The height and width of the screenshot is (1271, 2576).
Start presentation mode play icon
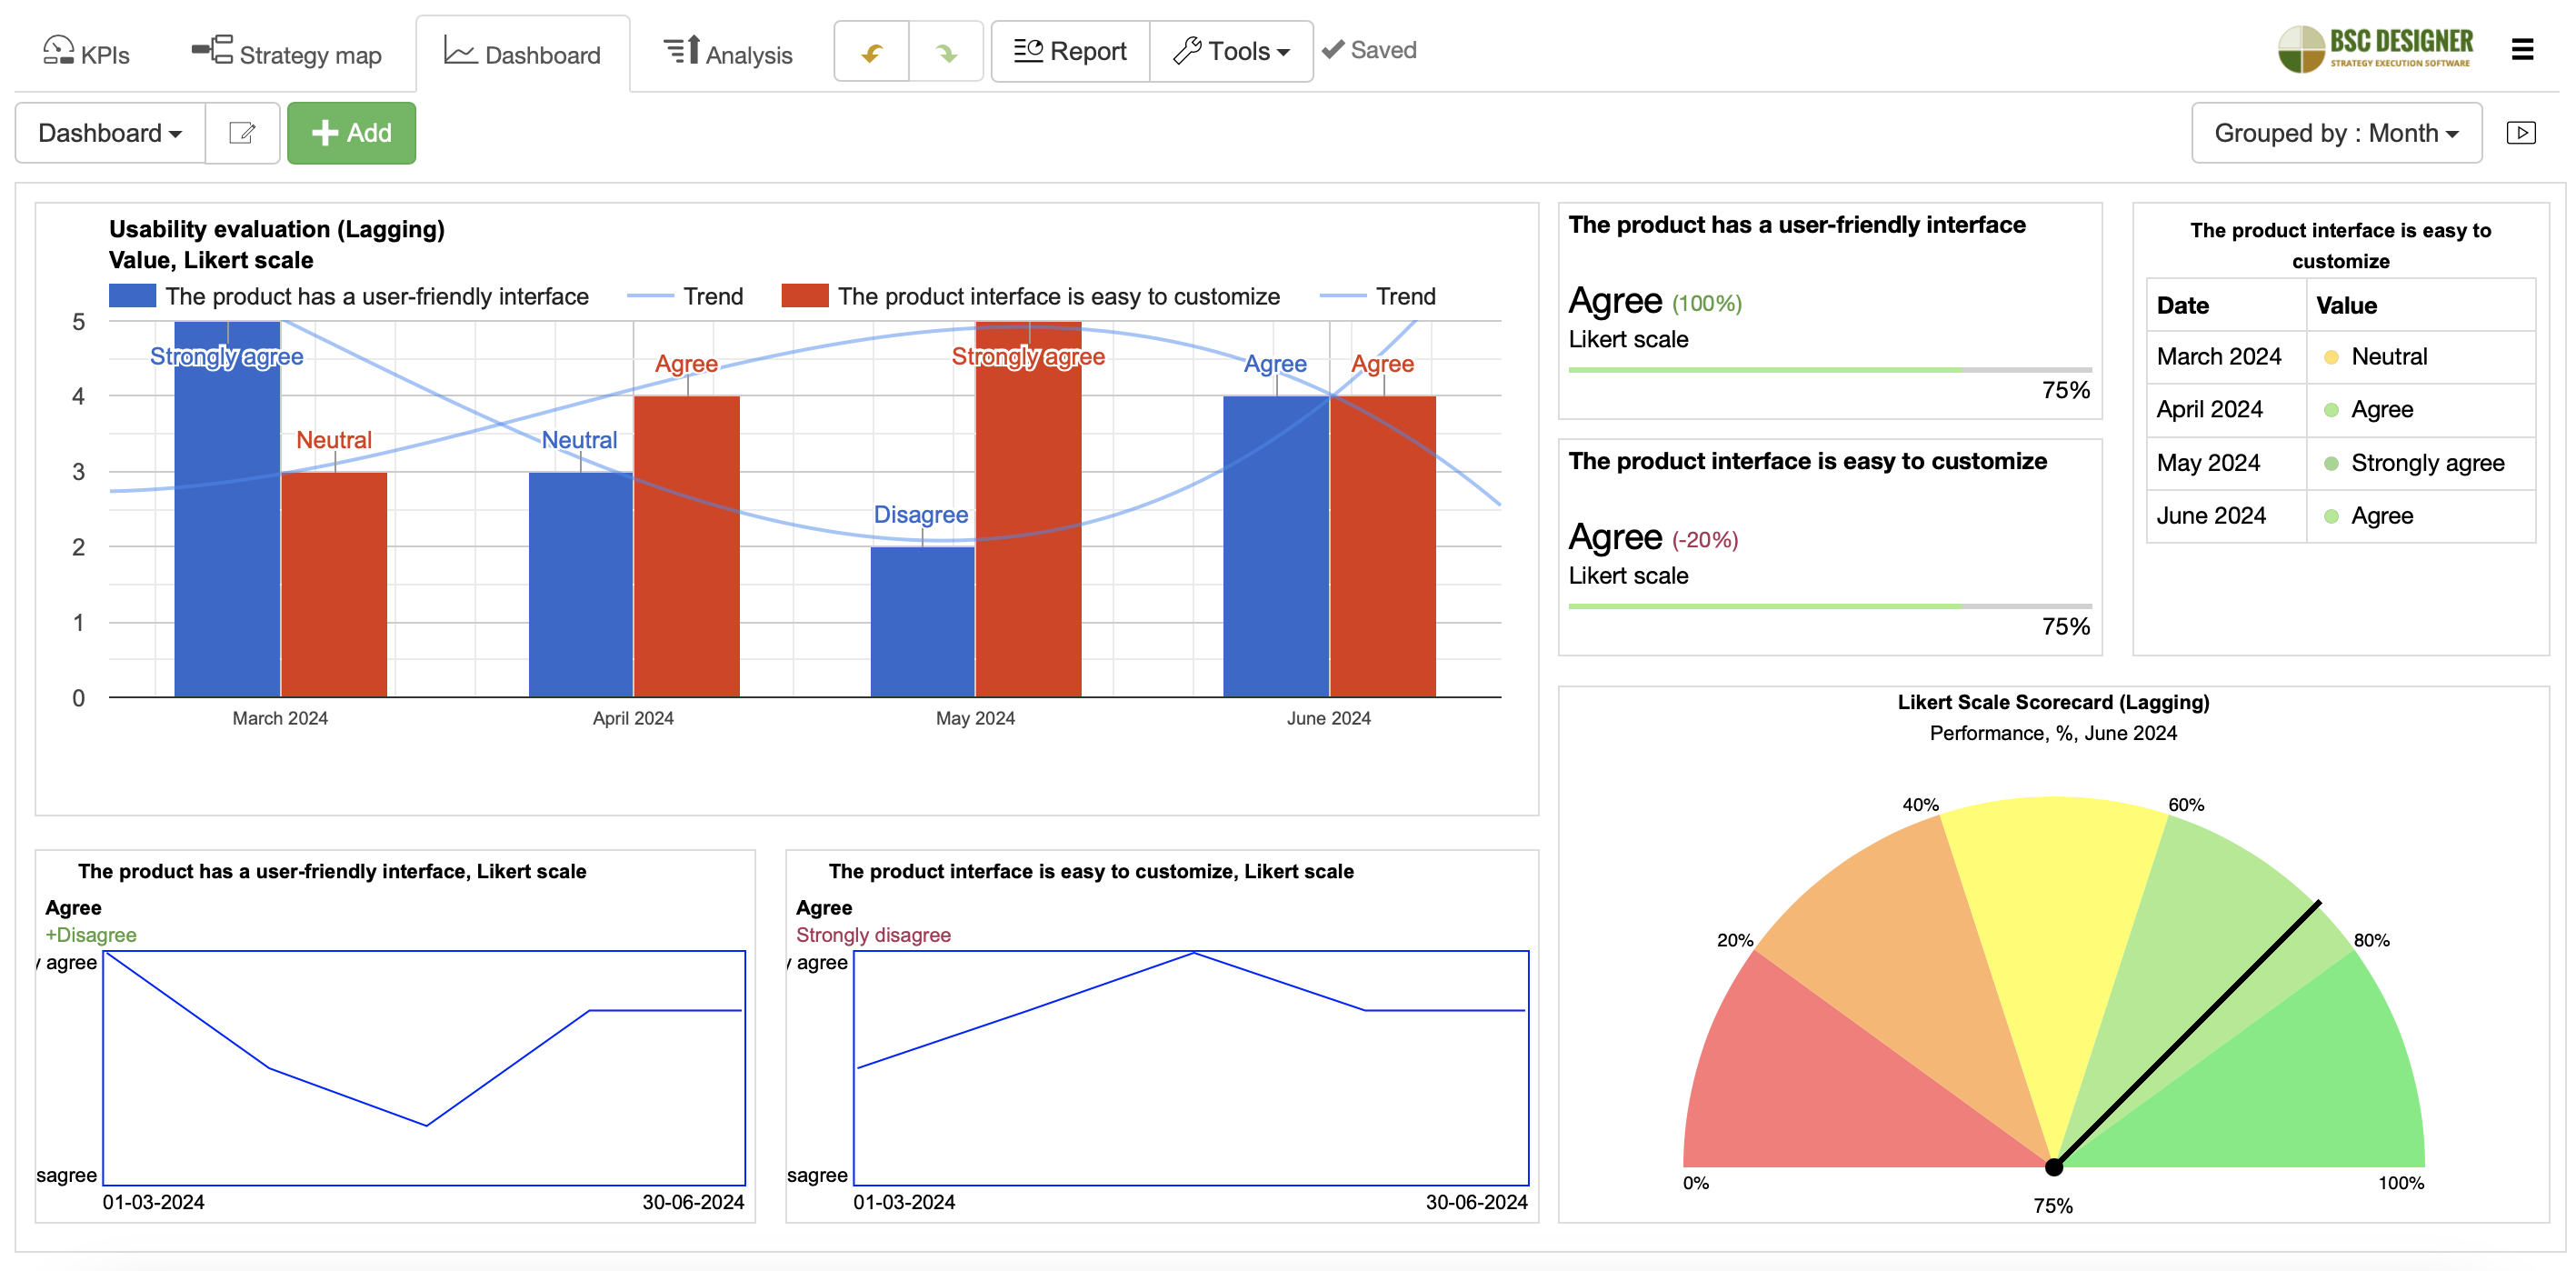(2520, 133)
